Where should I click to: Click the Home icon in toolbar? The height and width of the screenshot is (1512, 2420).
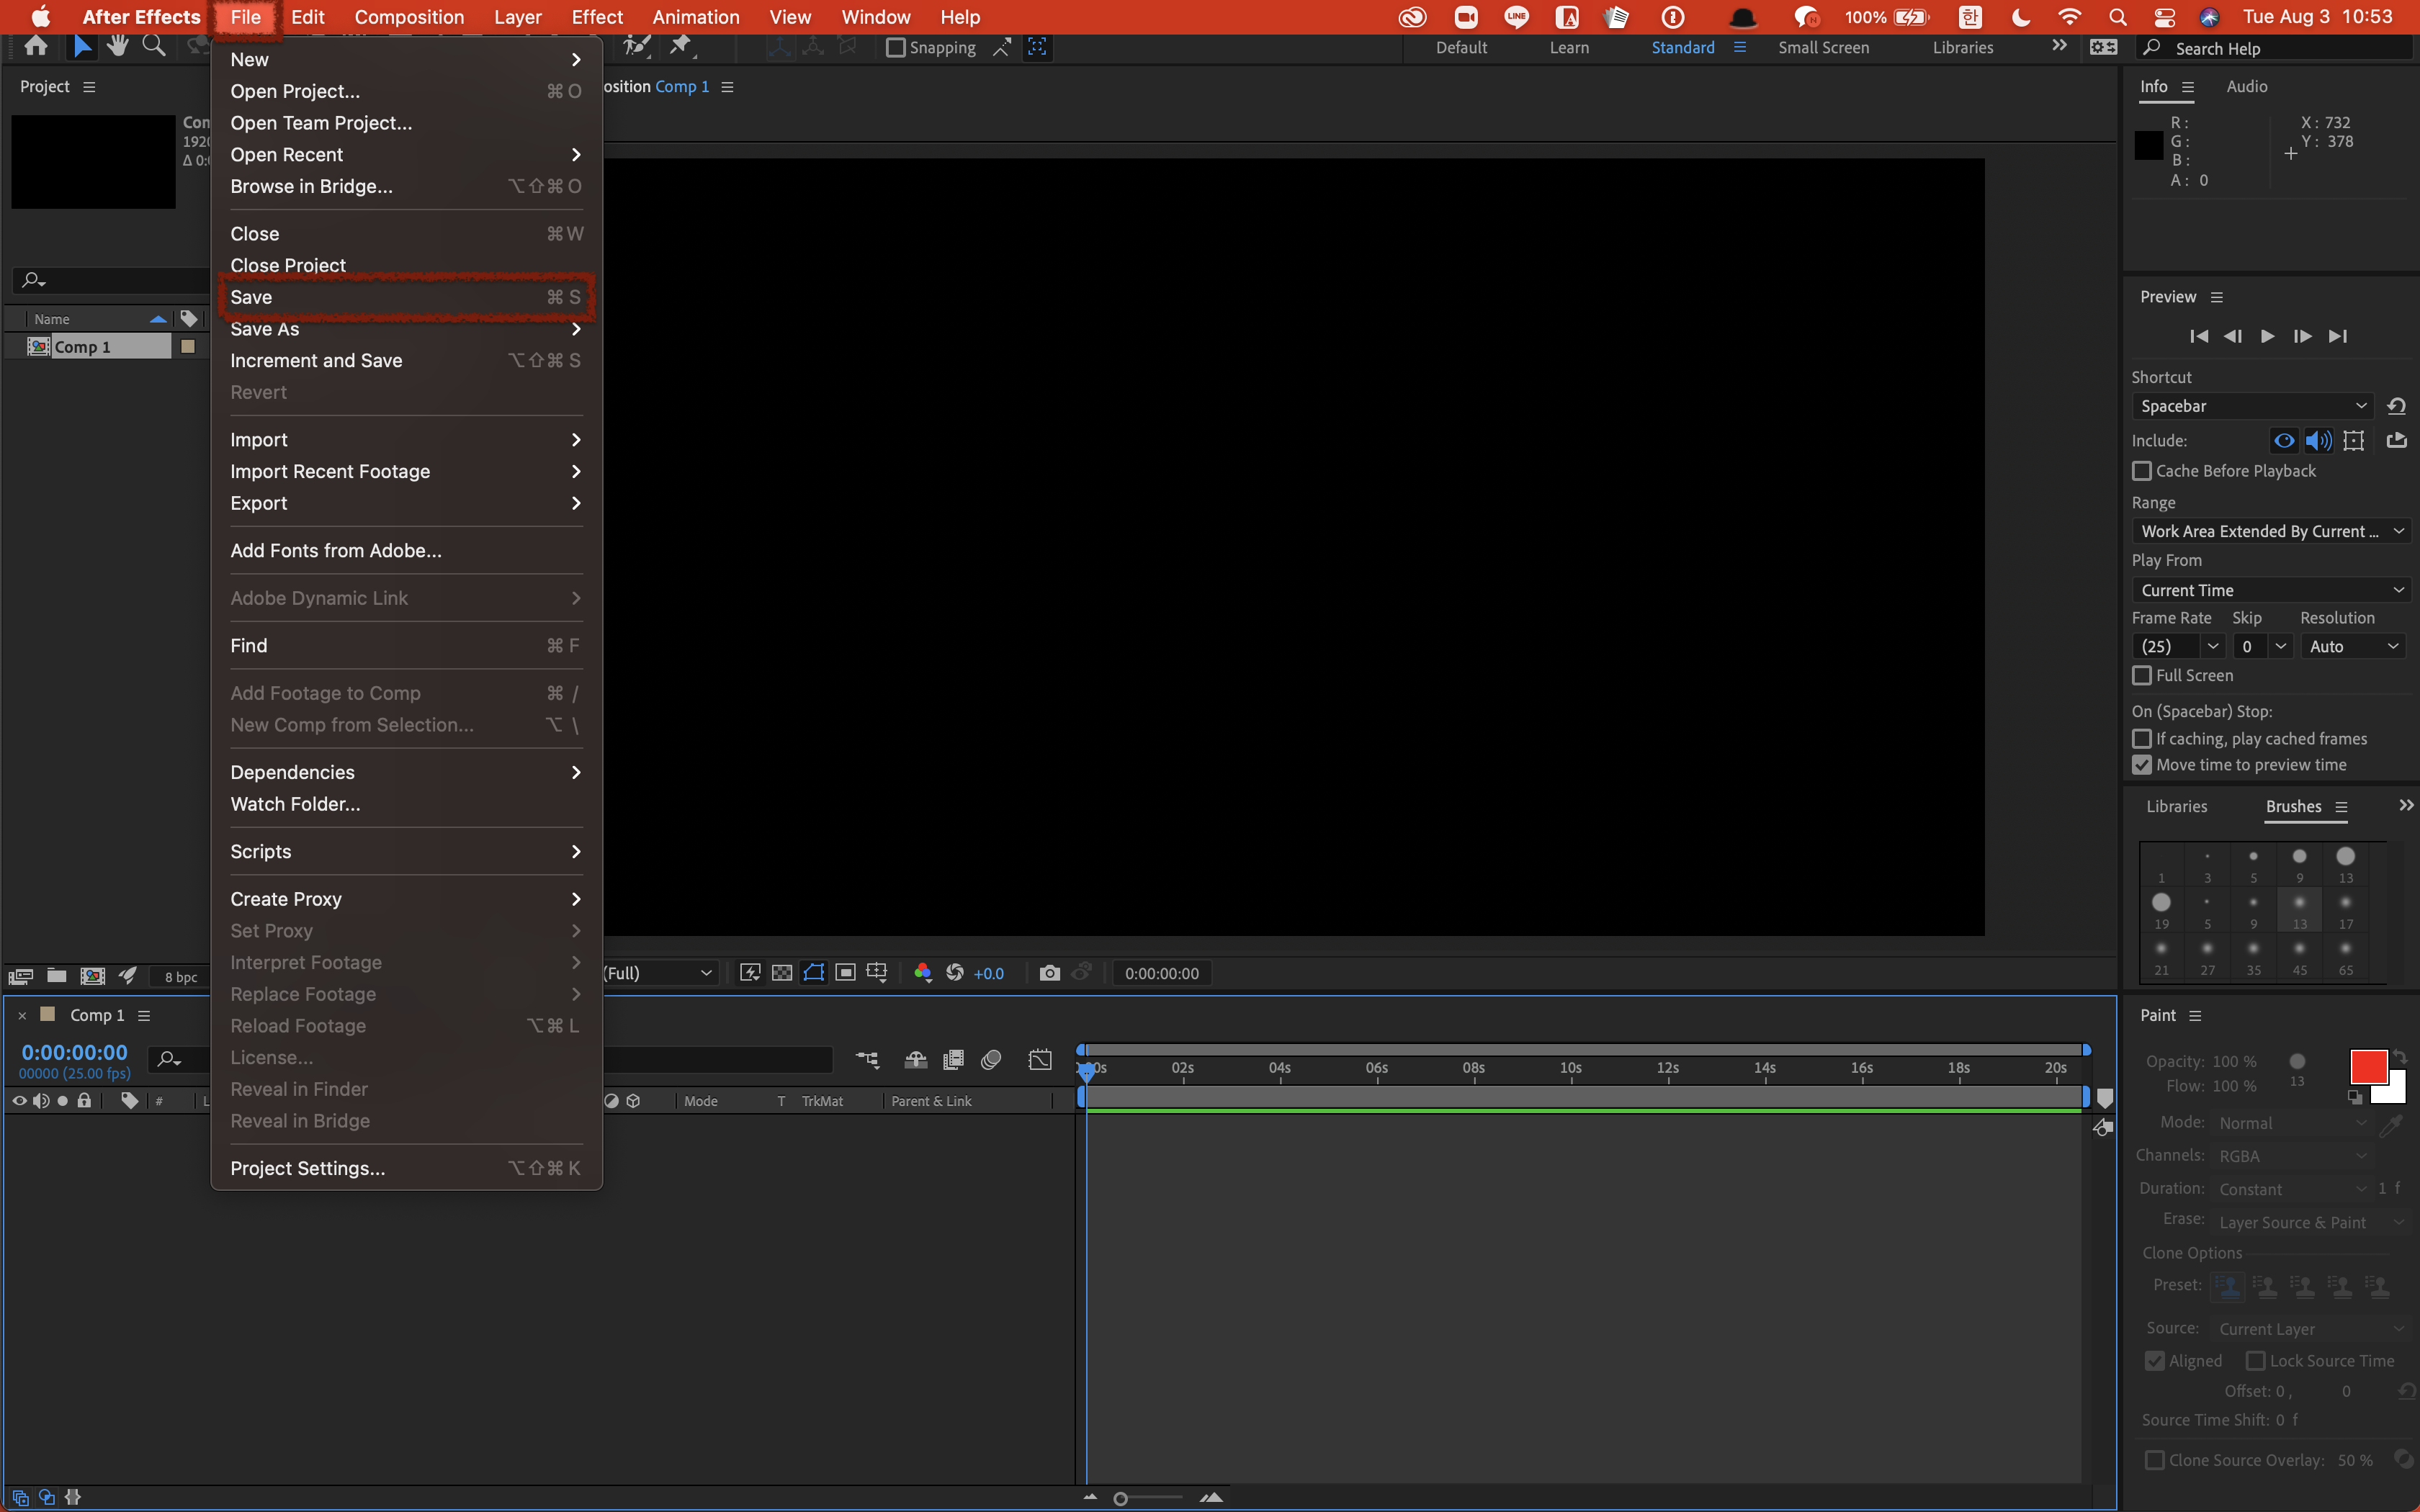[x=36, y=46]
